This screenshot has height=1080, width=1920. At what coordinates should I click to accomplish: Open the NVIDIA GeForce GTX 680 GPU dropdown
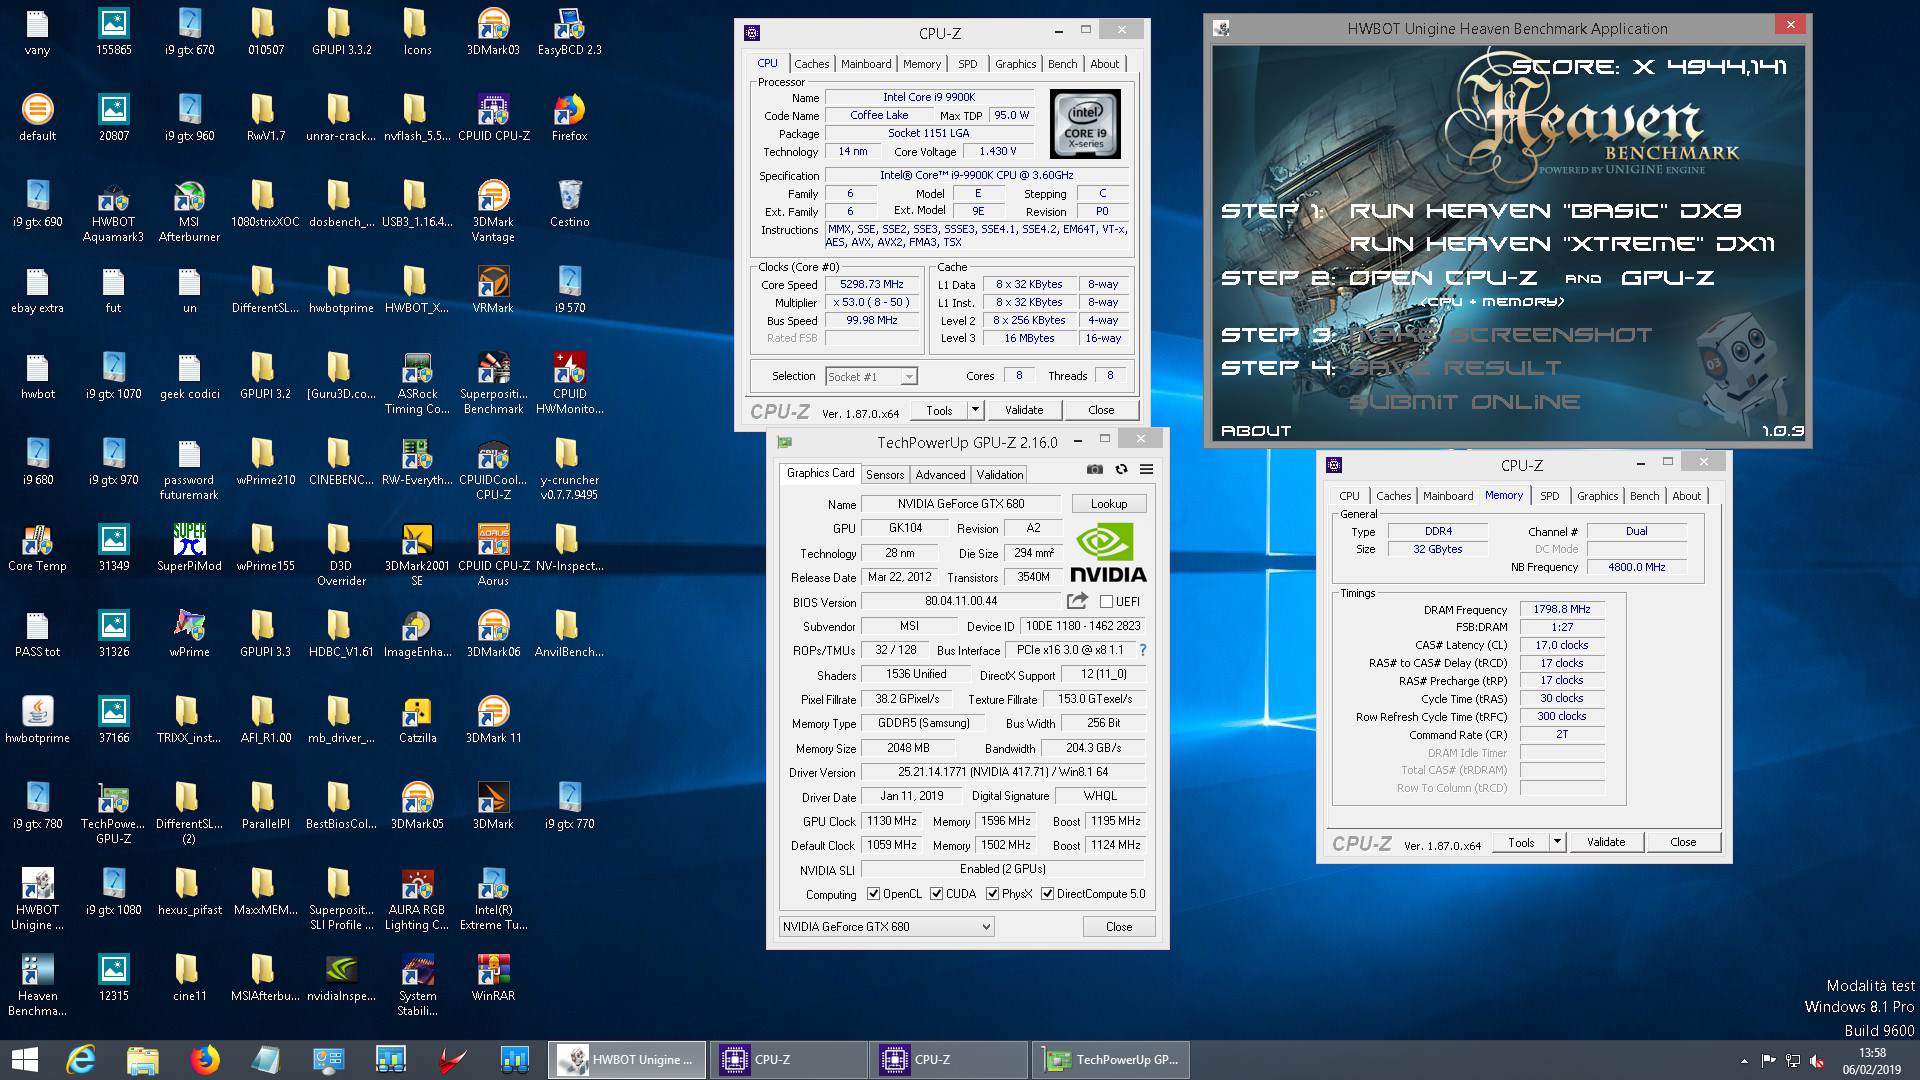[x=886, y=927]
